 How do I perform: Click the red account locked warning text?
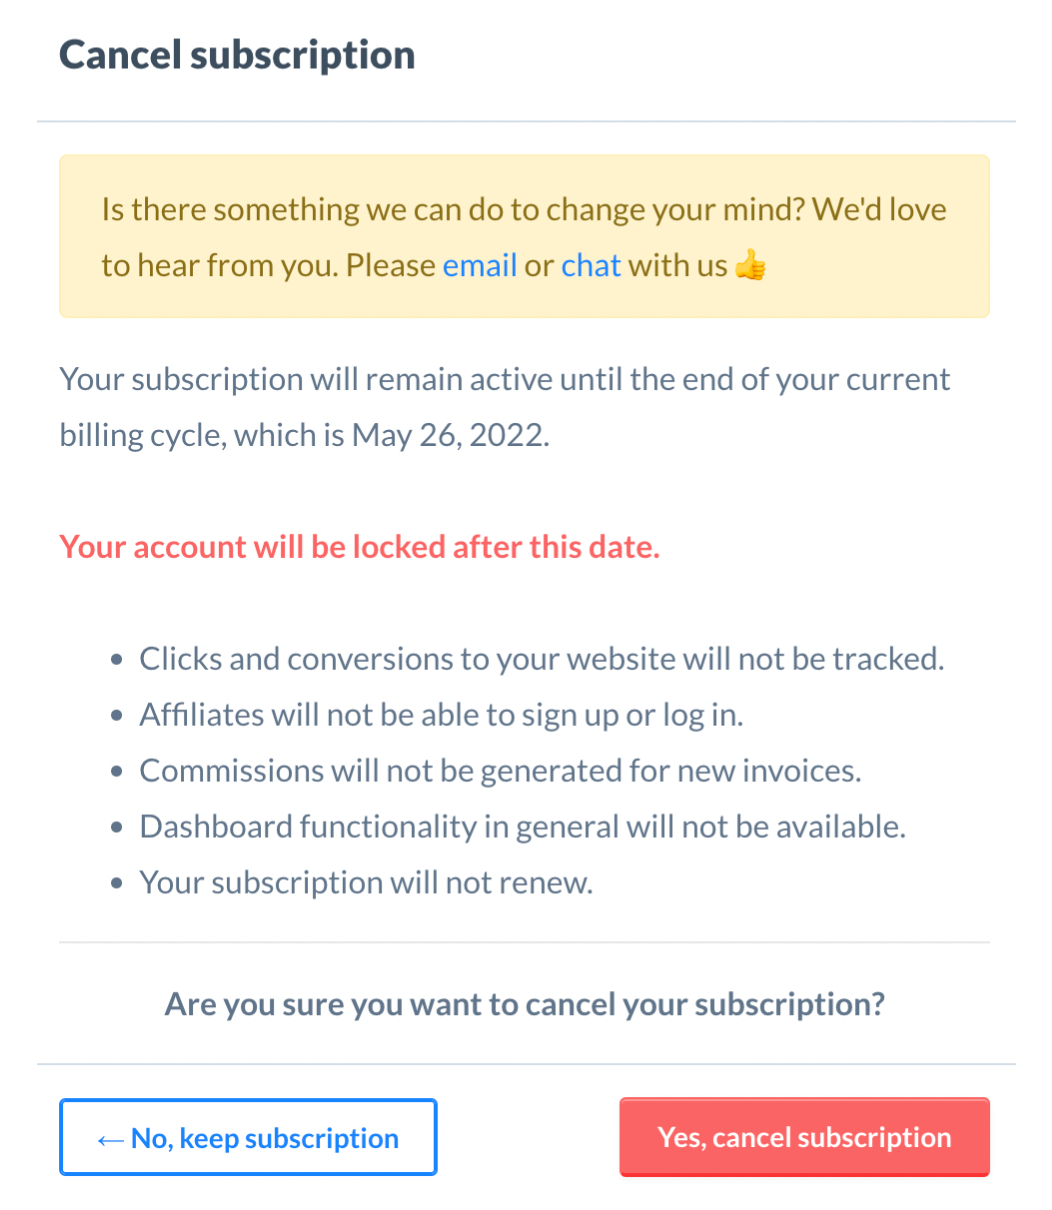(x=359, y=547)
